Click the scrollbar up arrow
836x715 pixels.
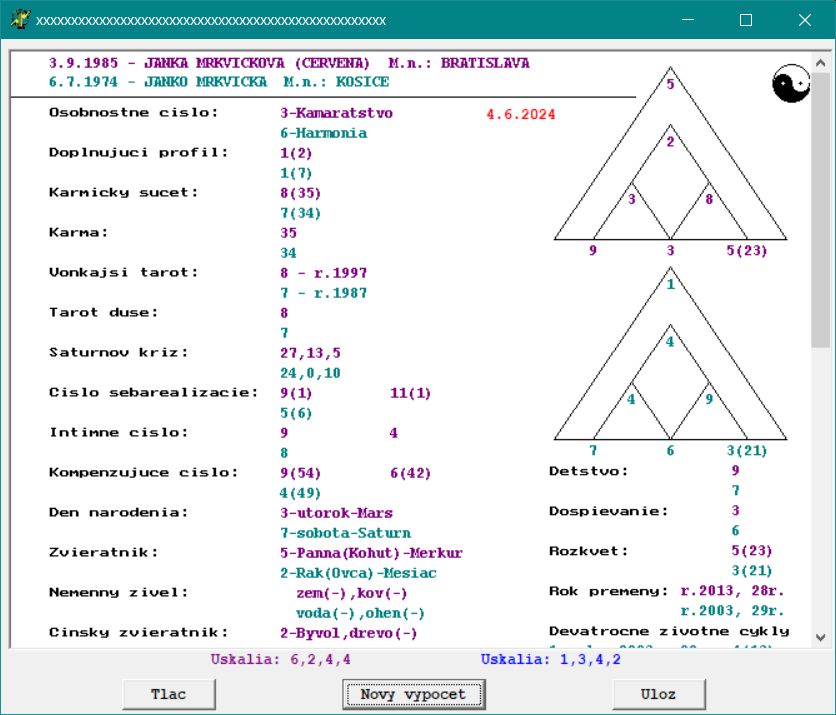point(821,63)
